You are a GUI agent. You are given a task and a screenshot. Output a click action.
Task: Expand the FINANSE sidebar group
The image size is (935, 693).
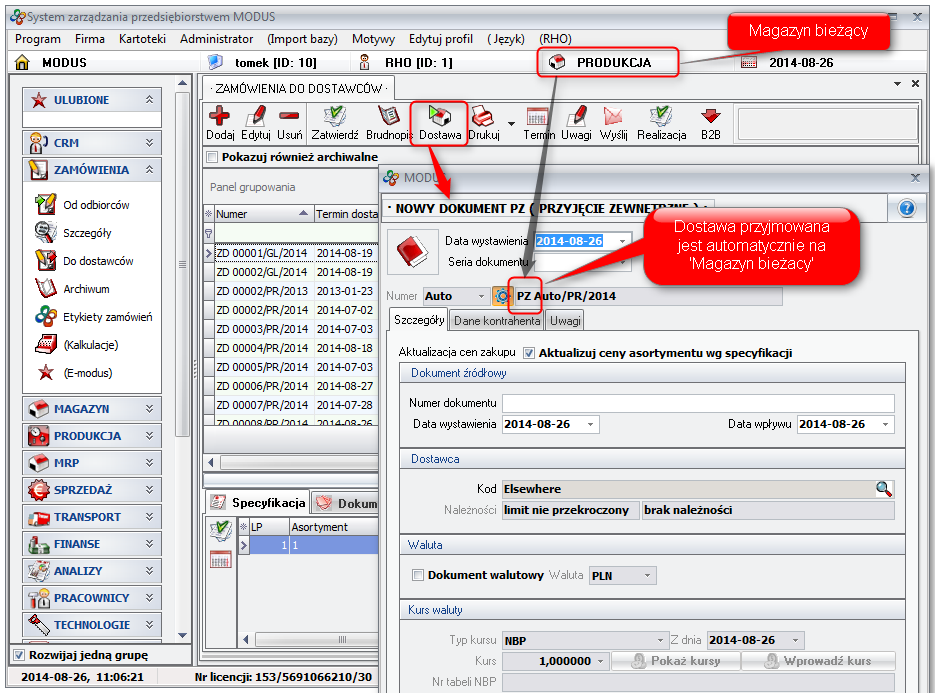(150, 543)
